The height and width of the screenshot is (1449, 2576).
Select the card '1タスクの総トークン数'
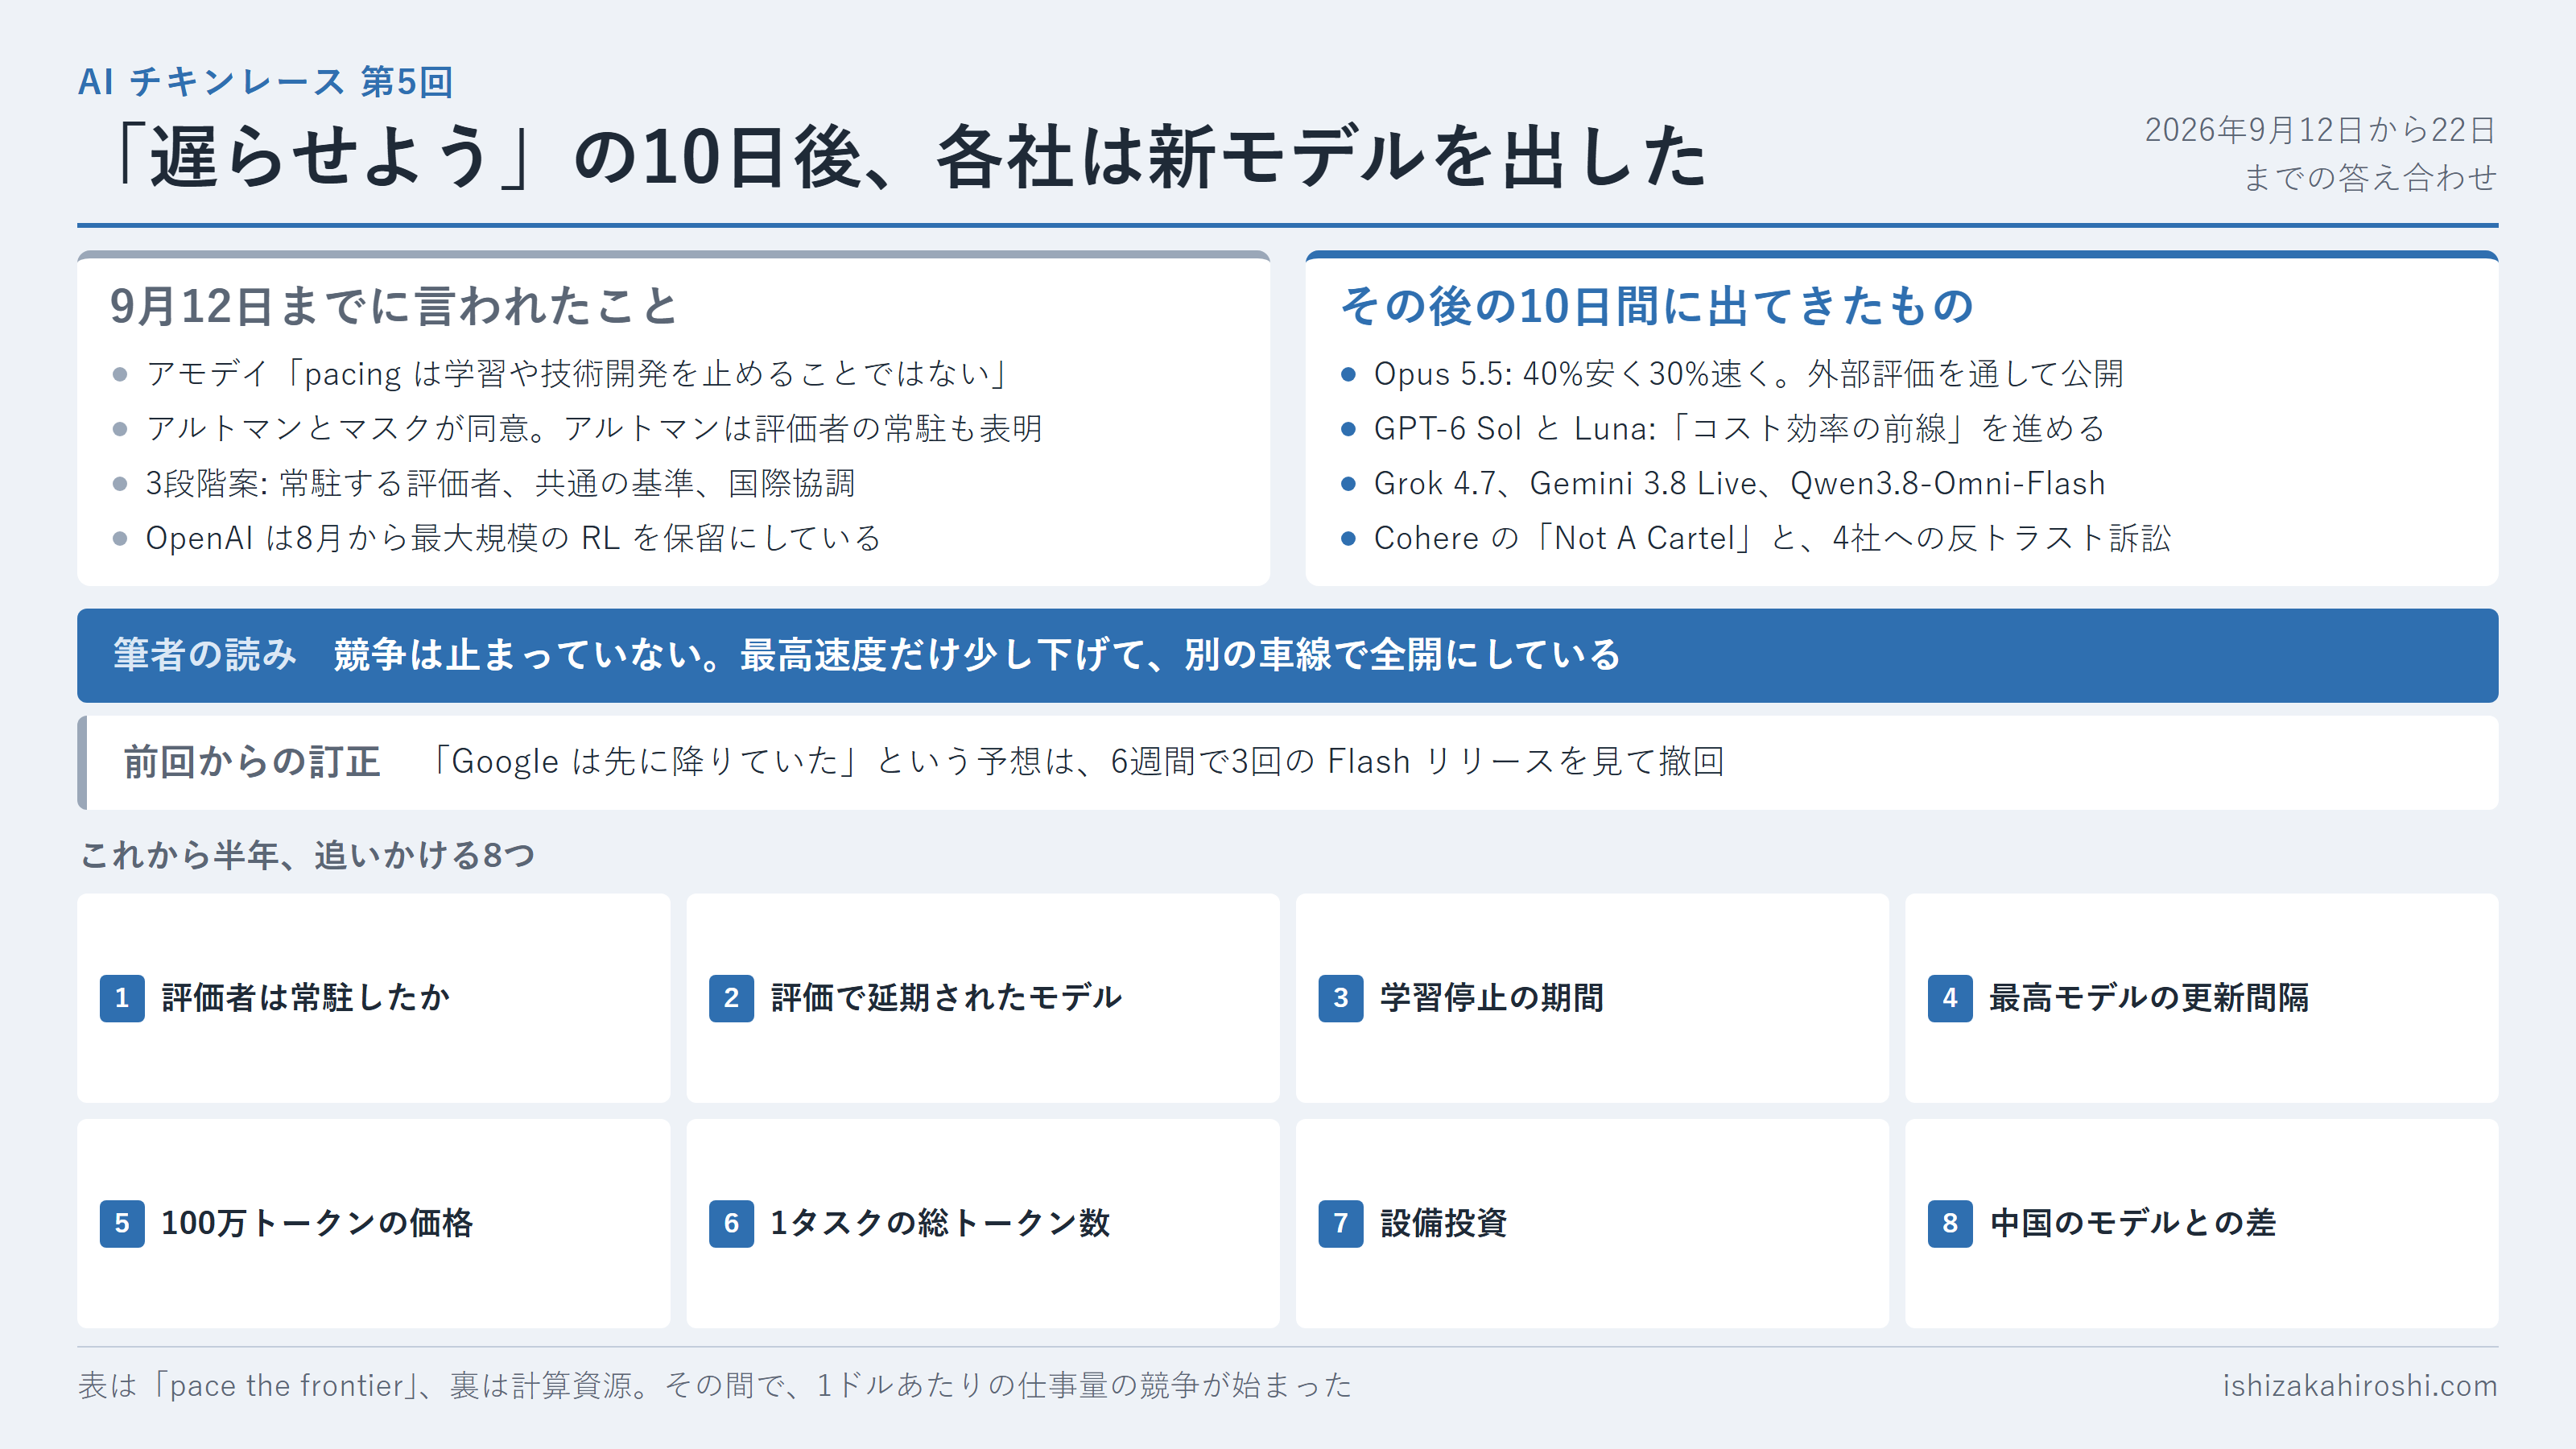(982, 1223)
